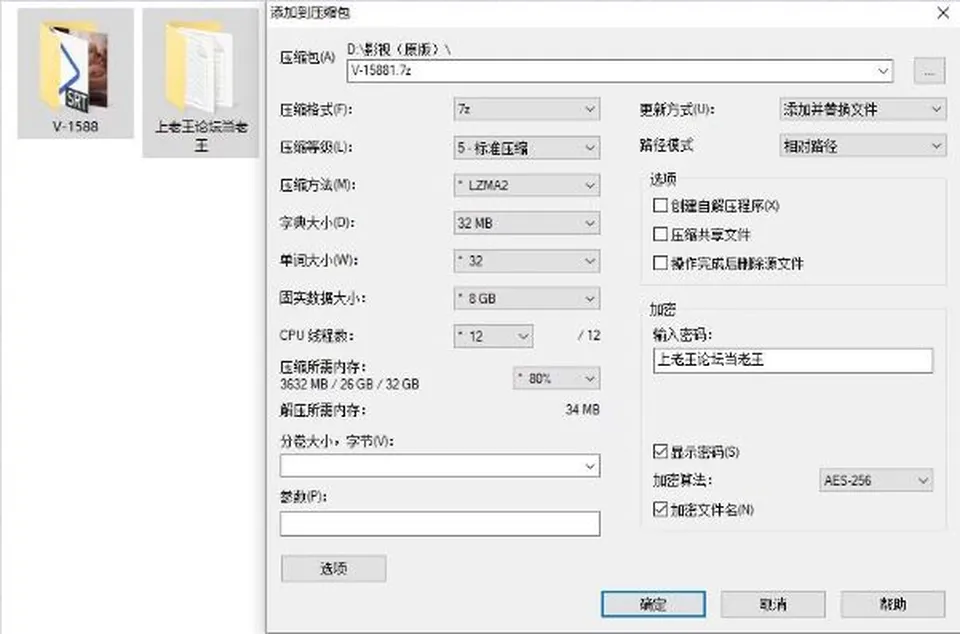Open the 路径模式 相对路径 dropdown

tap(863, 146)
